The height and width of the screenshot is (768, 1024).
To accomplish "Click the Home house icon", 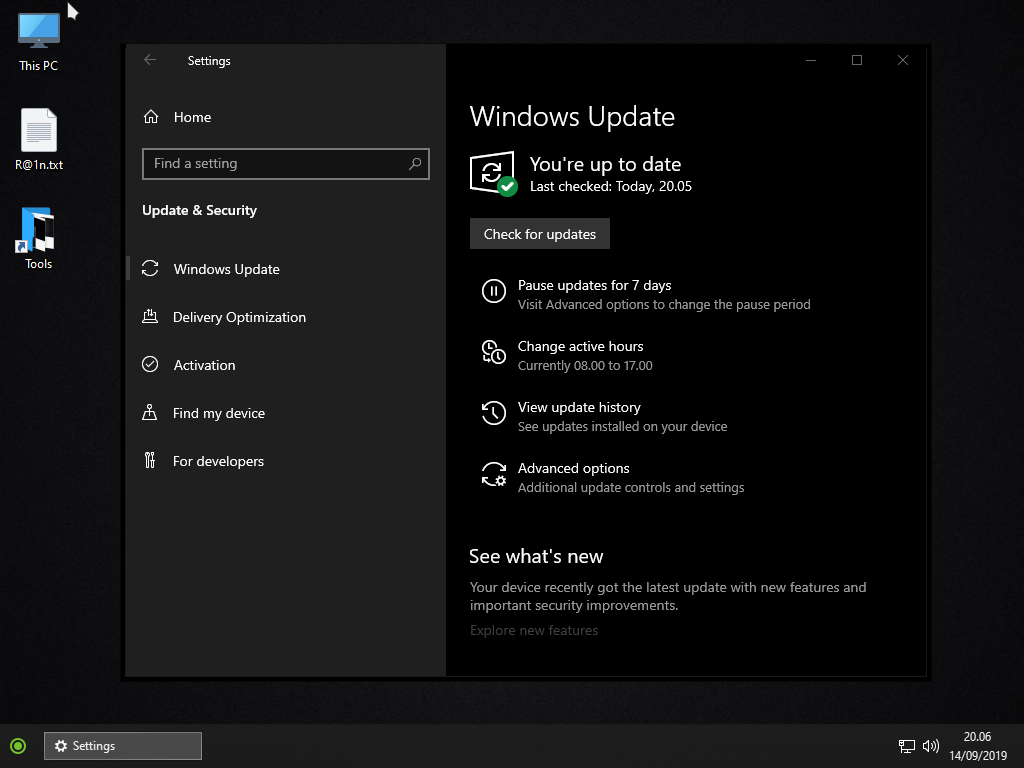I will click(x=151, y=117).
